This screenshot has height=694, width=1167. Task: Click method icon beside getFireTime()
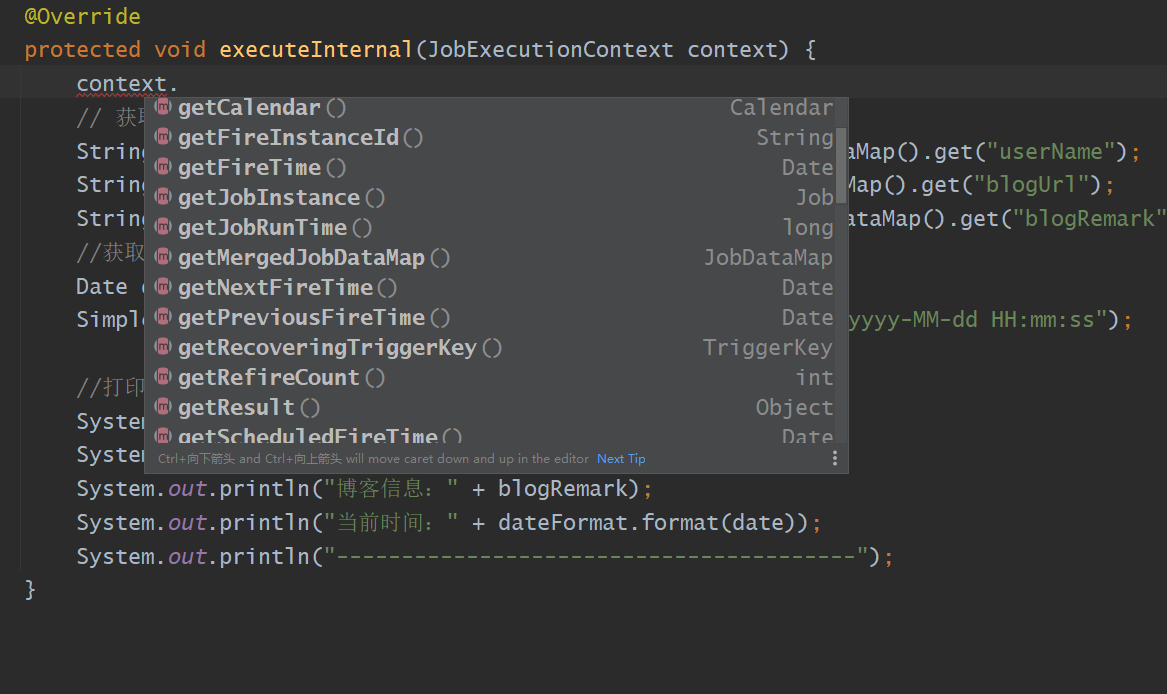(x=164, y=167)
